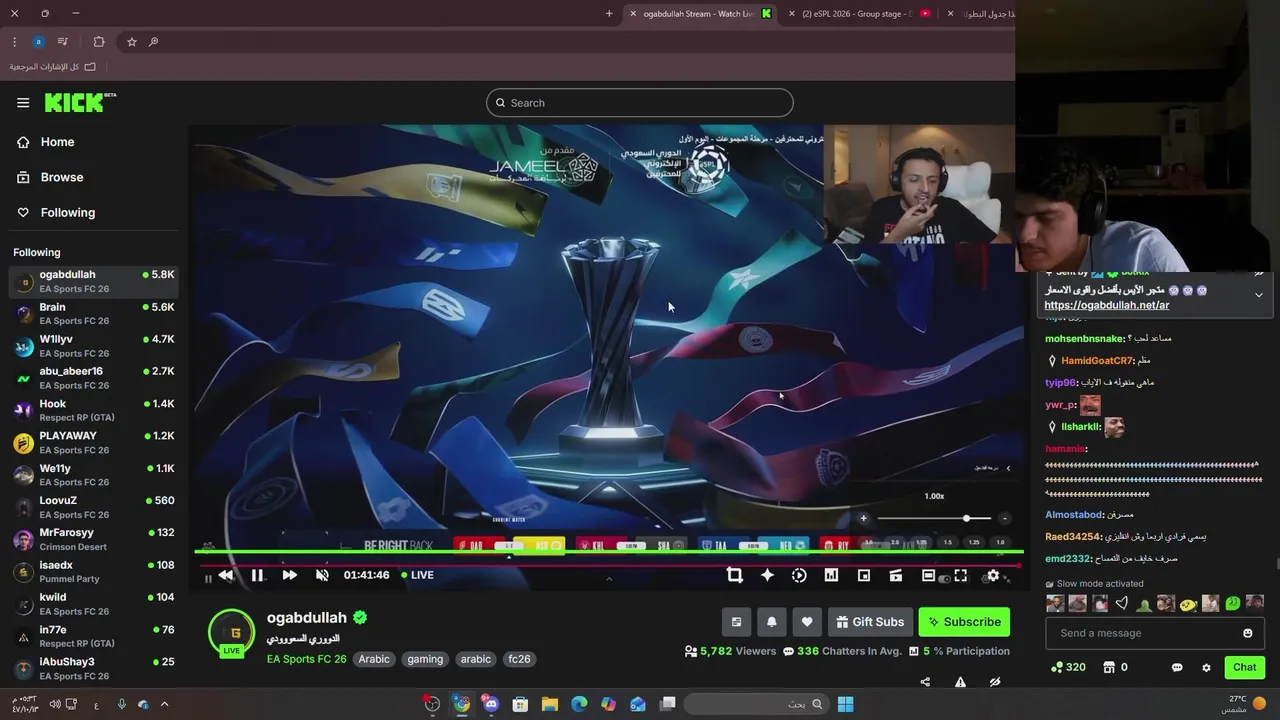Unmute the stream volume icon

(x=322, y=575)
